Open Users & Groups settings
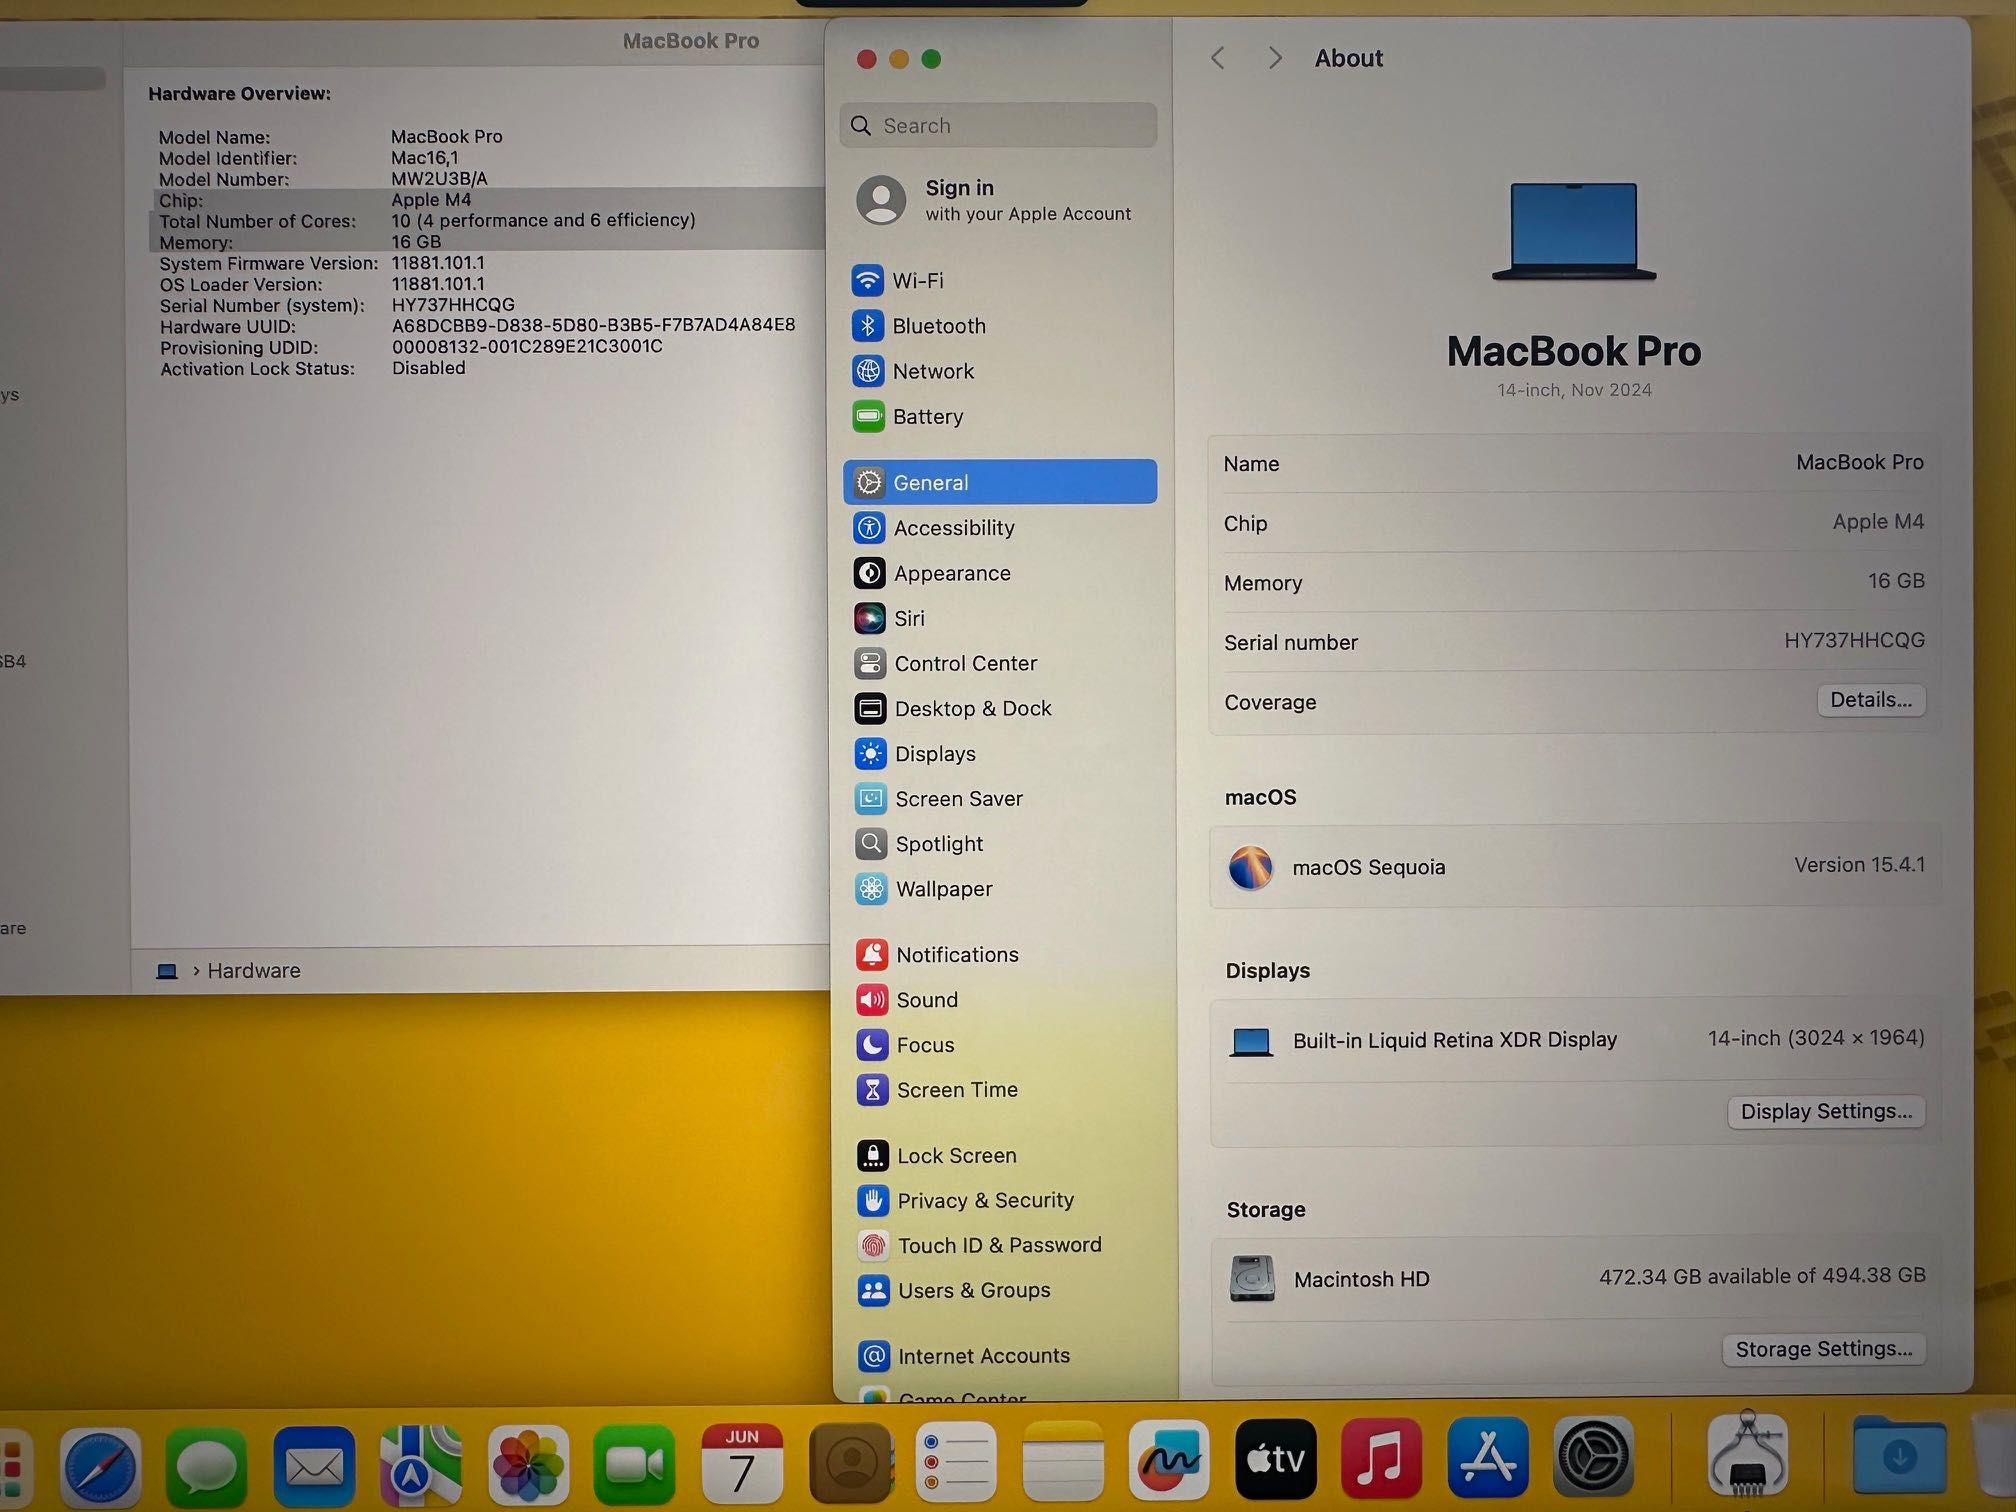This screenshot has height=1512, width=2016. (x=1003, y=1290)
